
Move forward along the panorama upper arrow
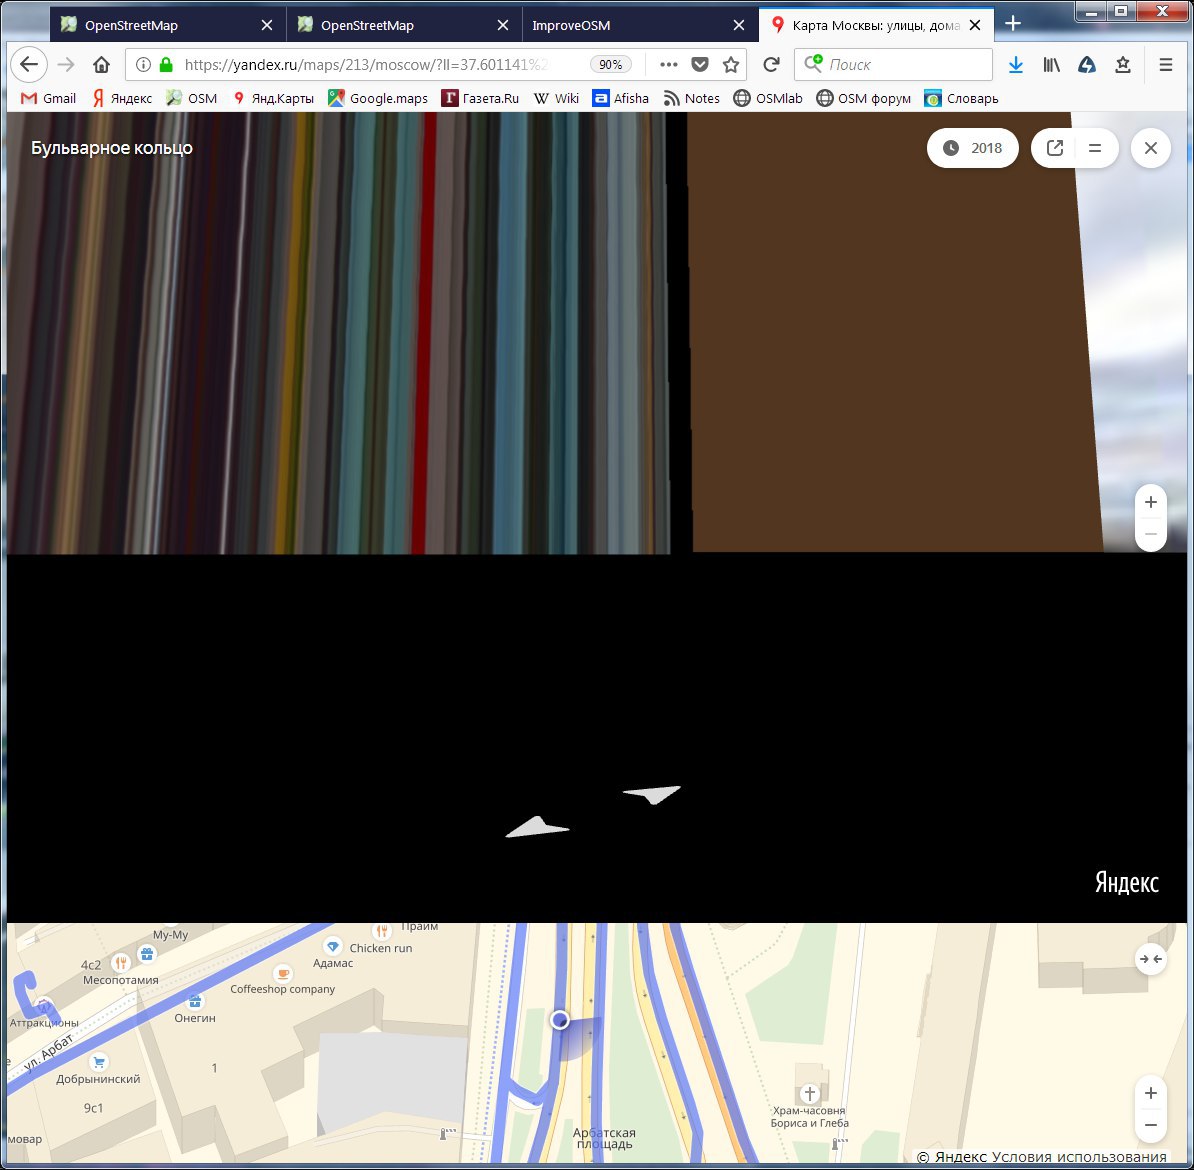(x=653, y=794)
